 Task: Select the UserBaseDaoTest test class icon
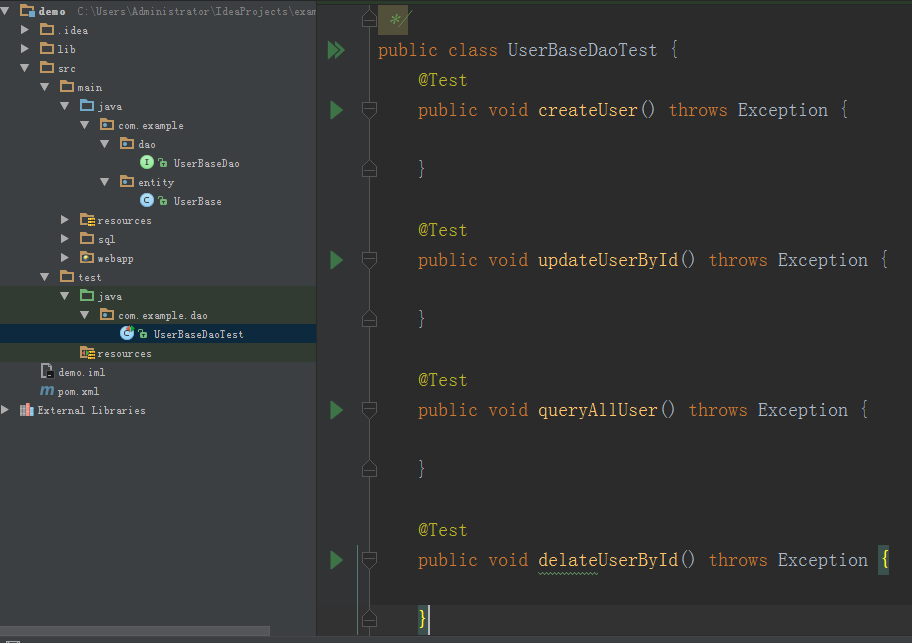coord(127,333)
